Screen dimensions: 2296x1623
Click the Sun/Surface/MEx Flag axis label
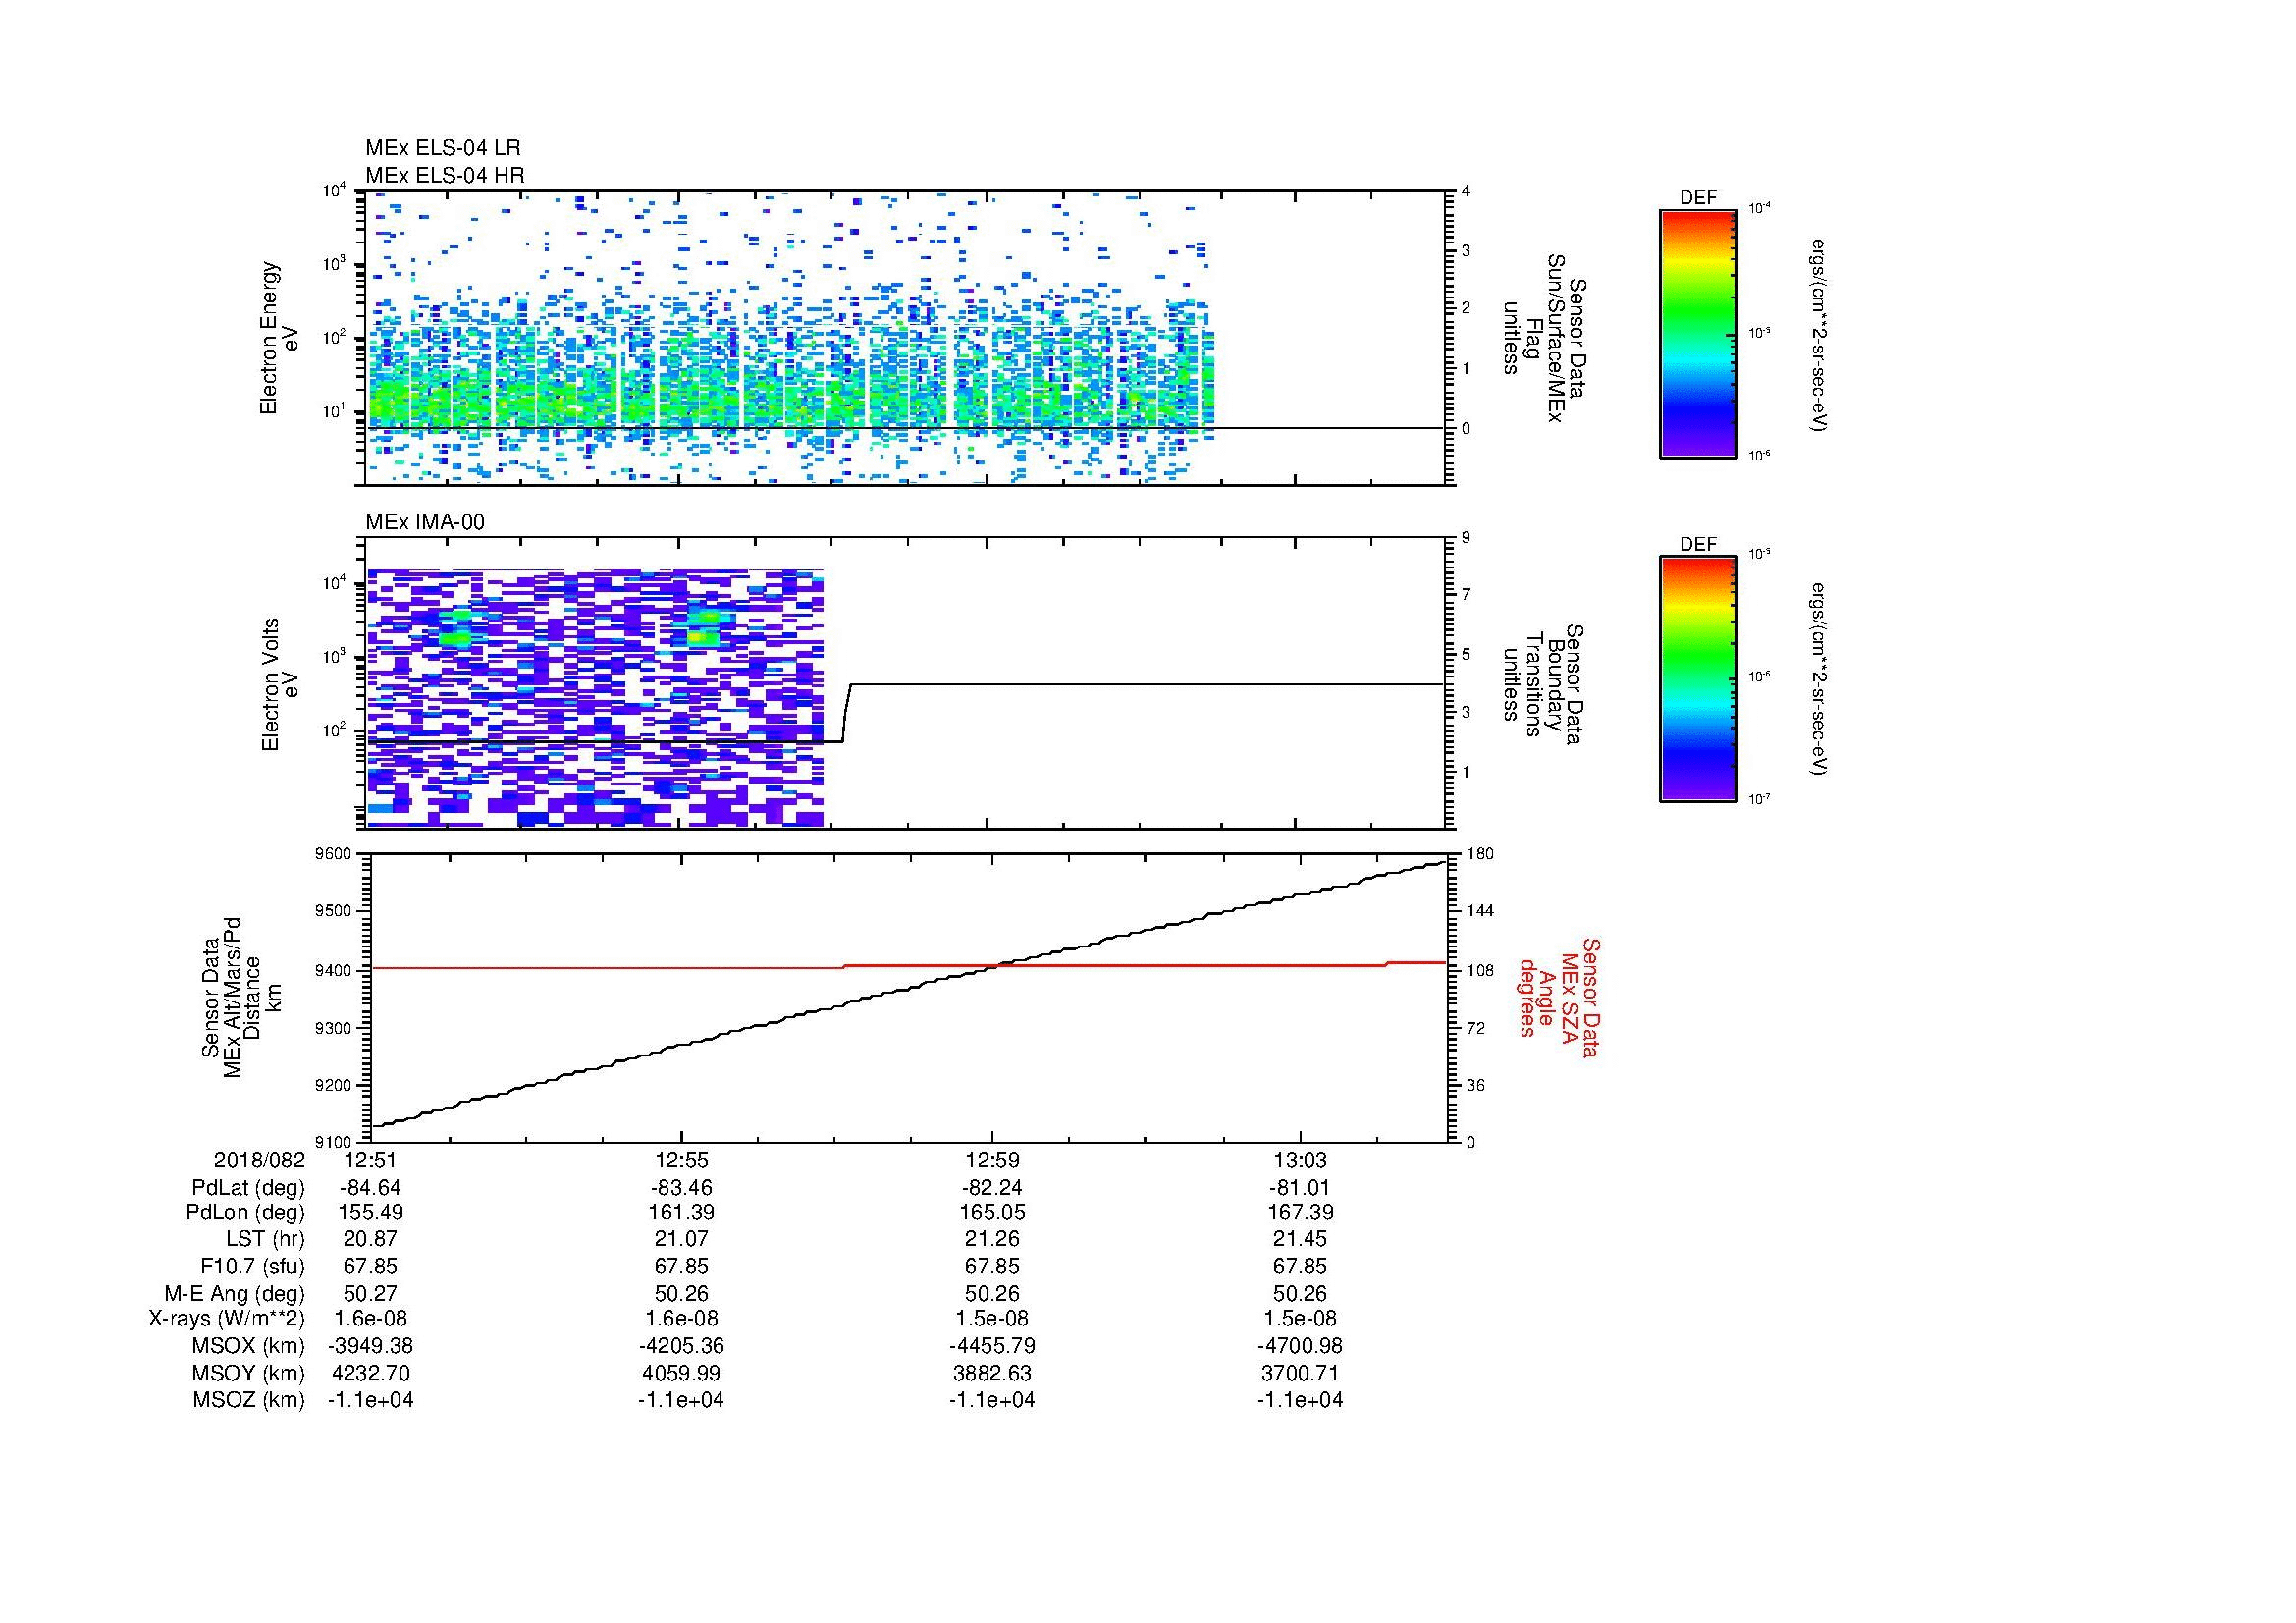(x=1545, y=337)
